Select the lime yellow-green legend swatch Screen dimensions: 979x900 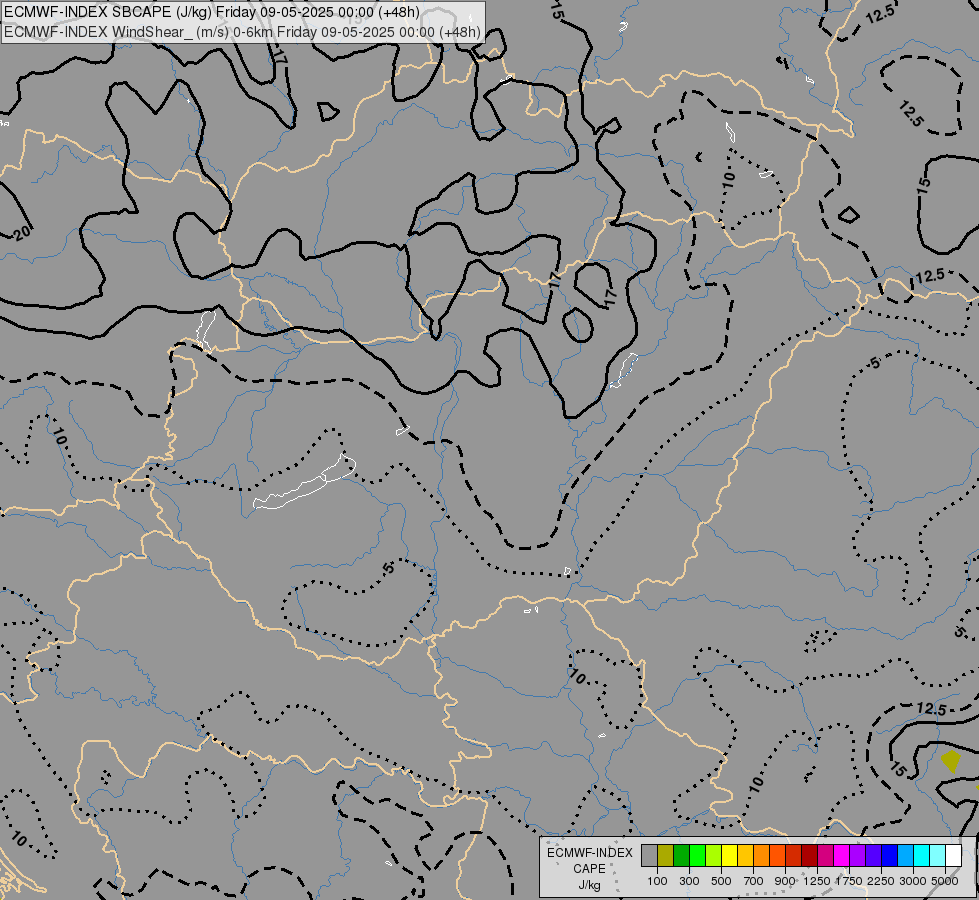click(714, 856)
